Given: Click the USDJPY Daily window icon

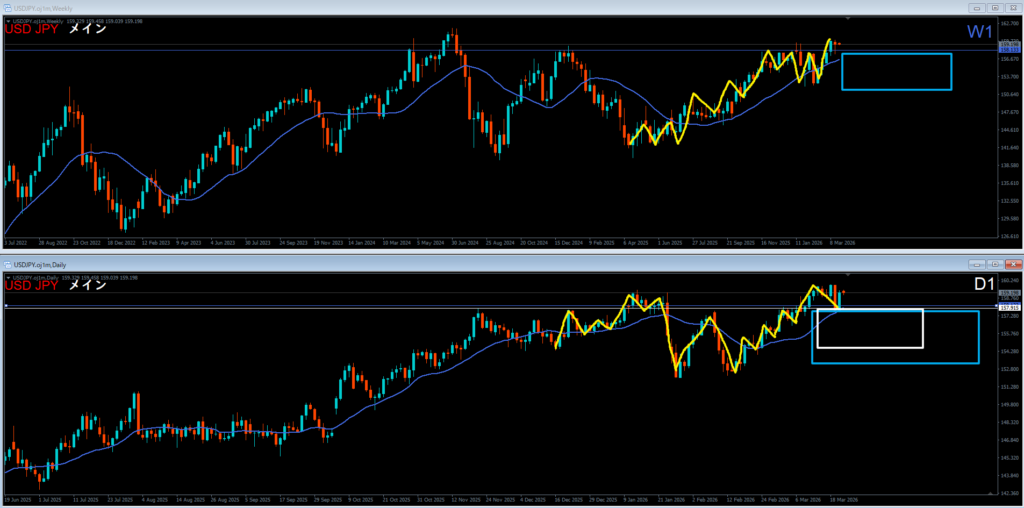Looking at the screenshot, I should (9, 264).
